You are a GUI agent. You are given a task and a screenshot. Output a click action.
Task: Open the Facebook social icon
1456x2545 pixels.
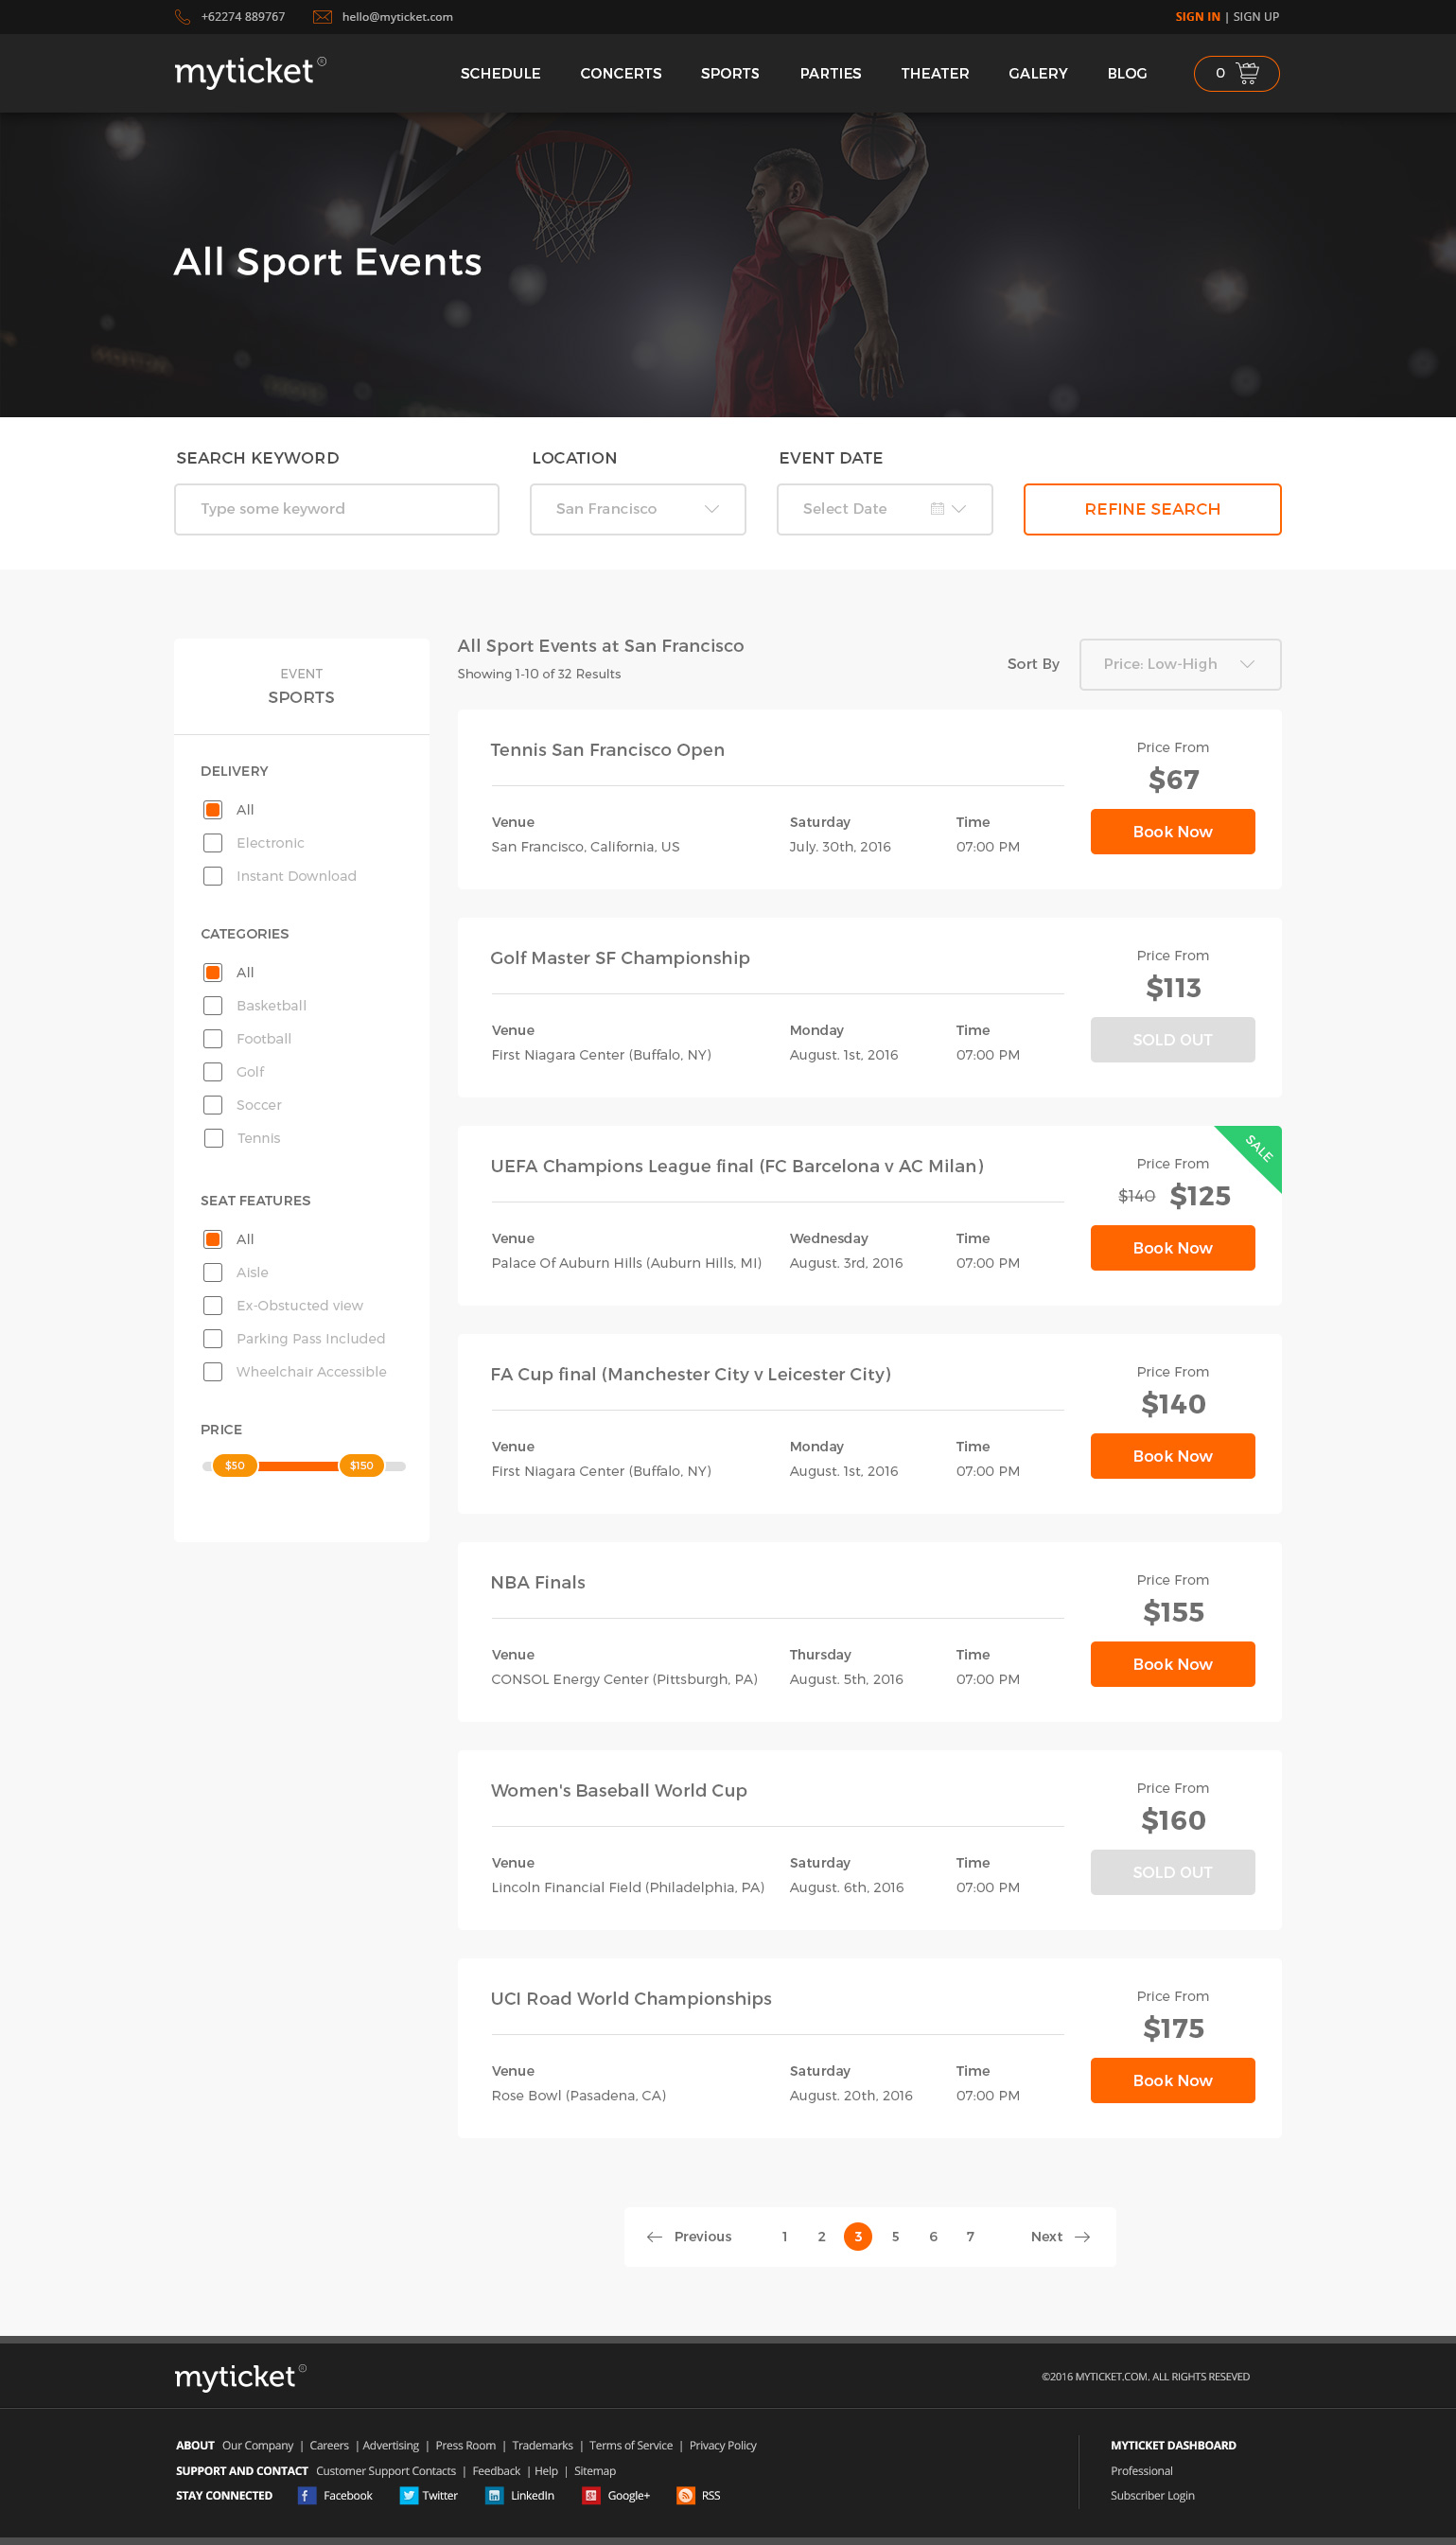pyautogui.click(x=307, y=2495)
